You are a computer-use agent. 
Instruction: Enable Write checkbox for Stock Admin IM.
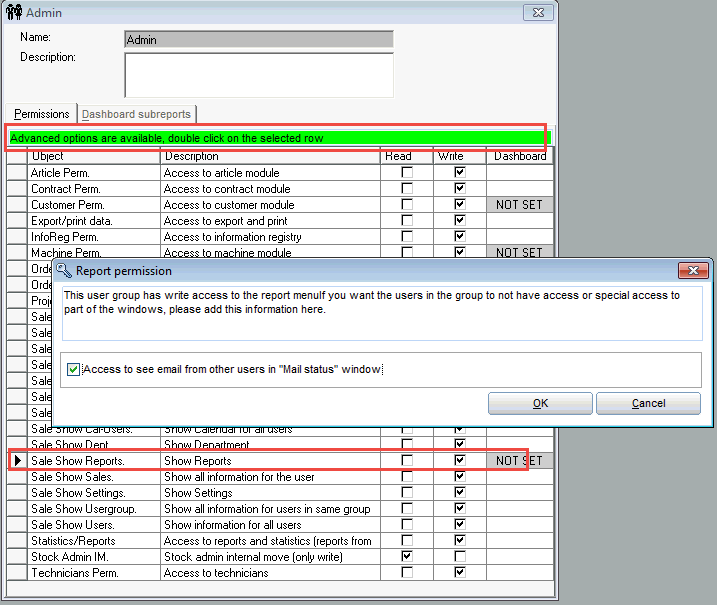coord(459,557)
